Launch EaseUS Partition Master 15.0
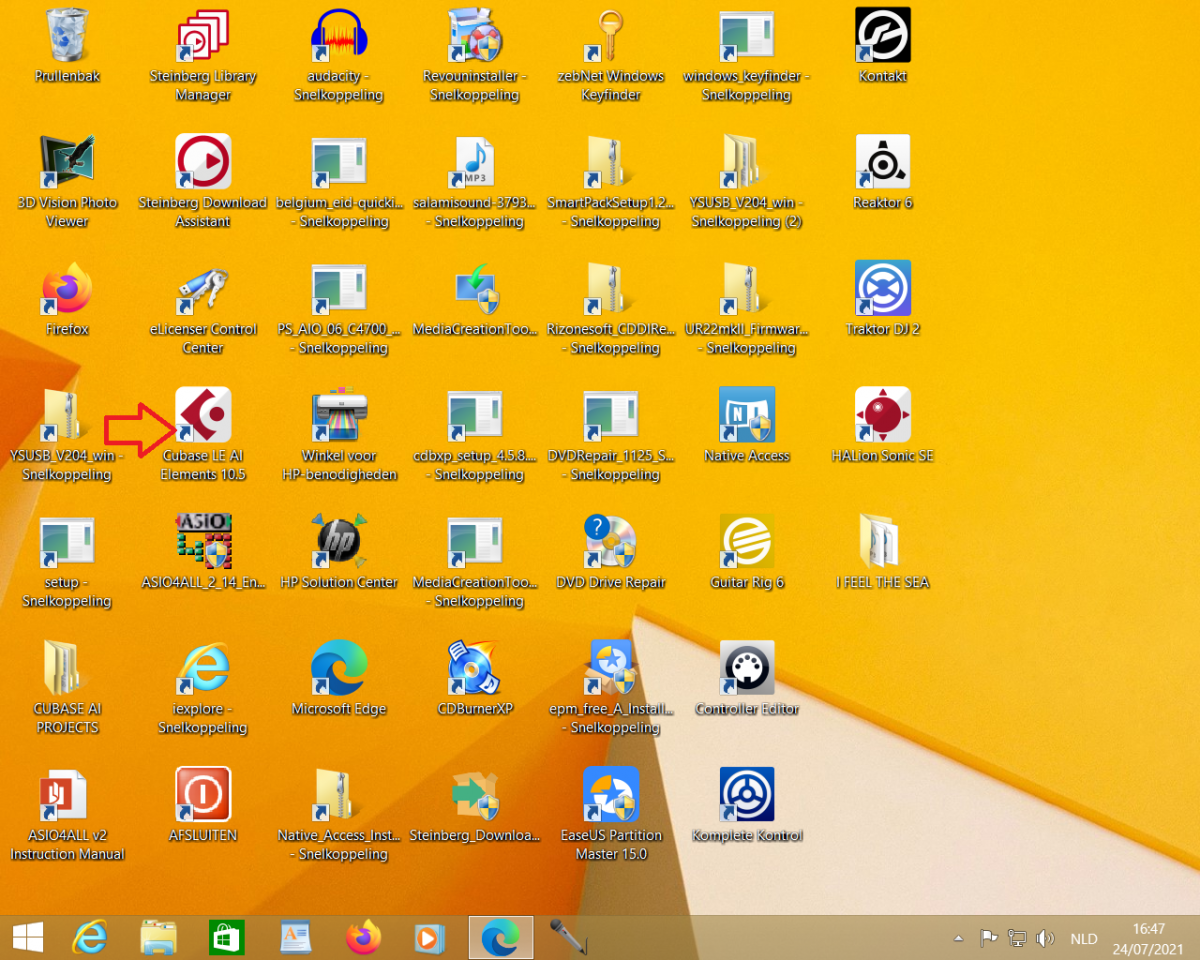This screenshot has width=1200, height=960. point(611,795)
